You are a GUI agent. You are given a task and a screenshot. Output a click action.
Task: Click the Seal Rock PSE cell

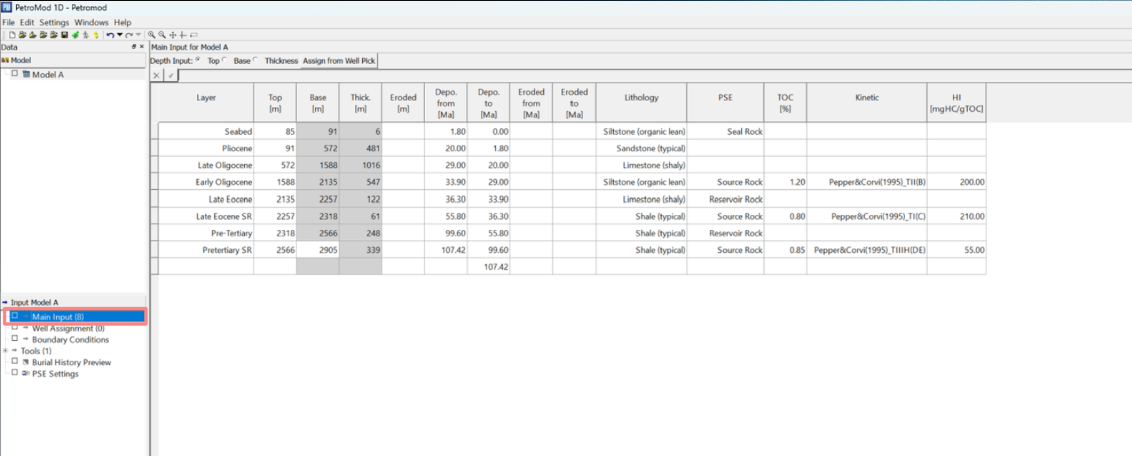[x=726, y=131]
